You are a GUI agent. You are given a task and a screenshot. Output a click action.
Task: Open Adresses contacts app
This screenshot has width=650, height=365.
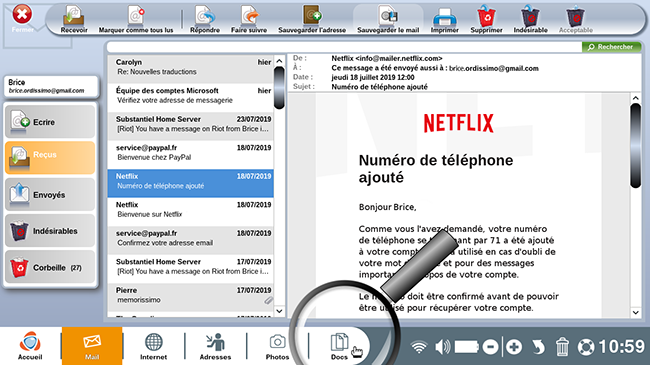(x=215, y=346)
